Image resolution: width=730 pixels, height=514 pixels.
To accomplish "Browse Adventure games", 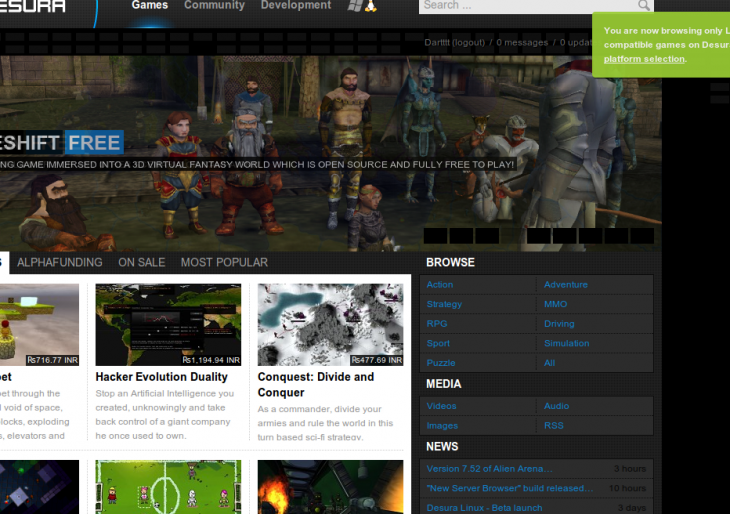I will coord(566,284).
